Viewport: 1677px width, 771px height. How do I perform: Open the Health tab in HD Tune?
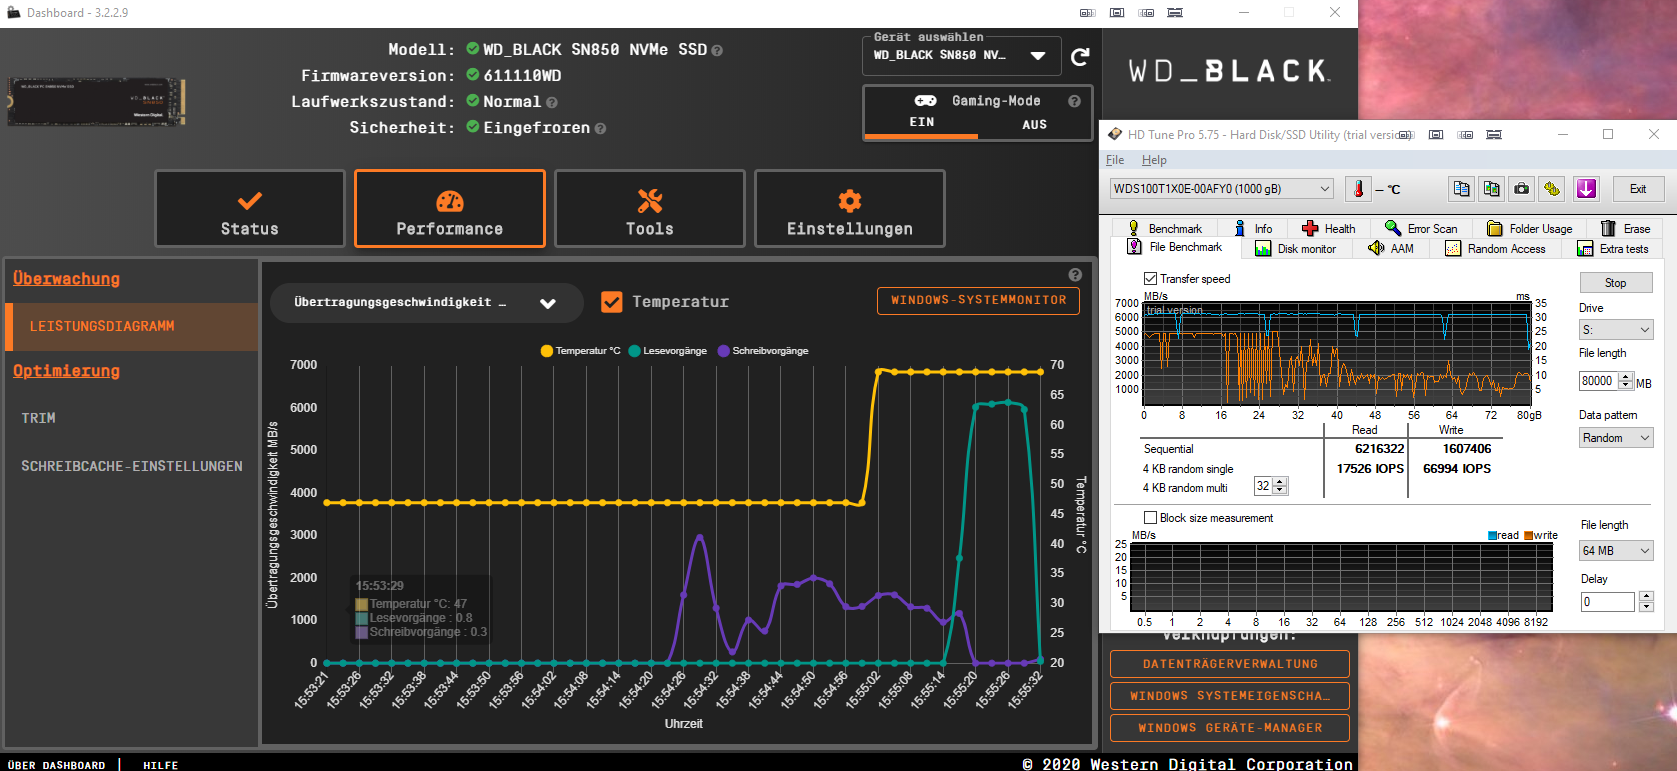pos(1328,228)
